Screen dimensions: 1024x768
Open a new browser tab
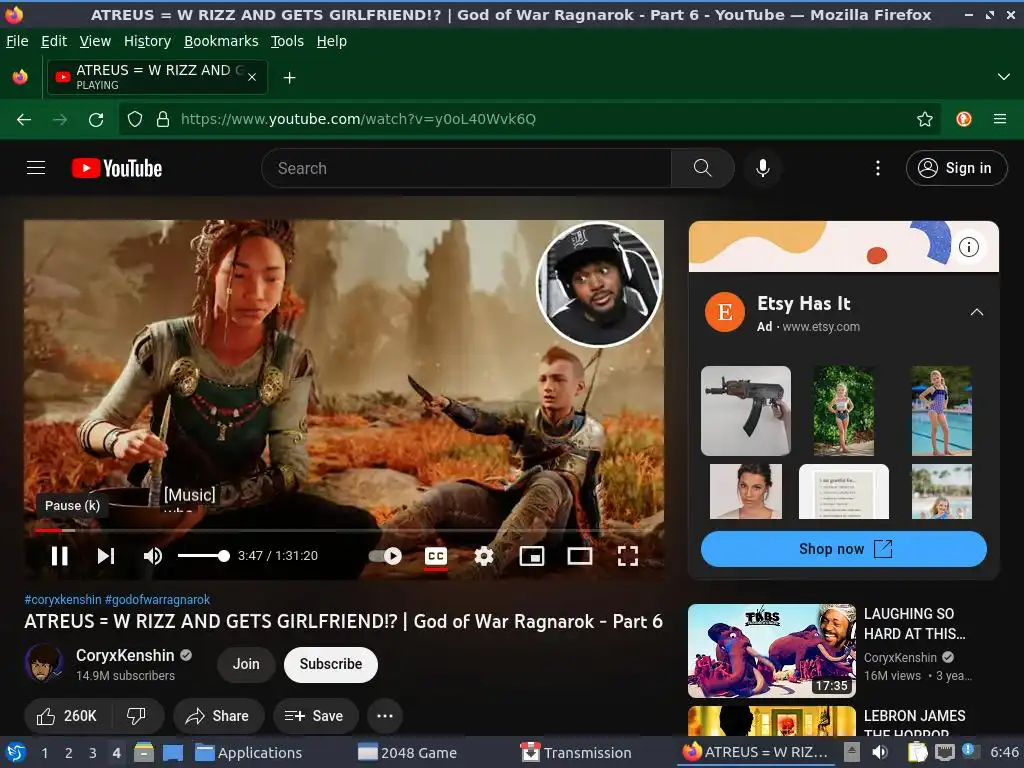(289, 78)
